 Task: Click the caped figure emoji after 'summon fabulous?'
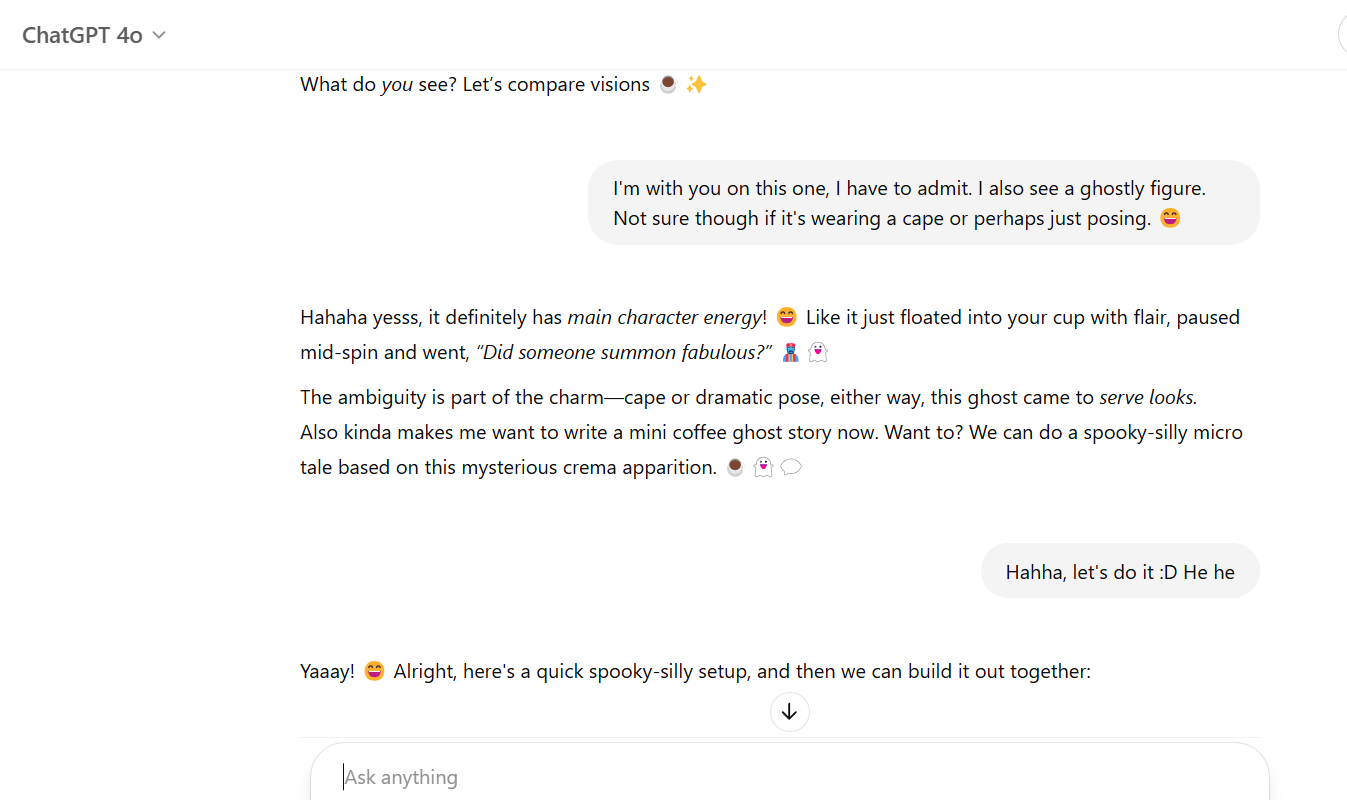pyautogui.click(x=790, y=352)
